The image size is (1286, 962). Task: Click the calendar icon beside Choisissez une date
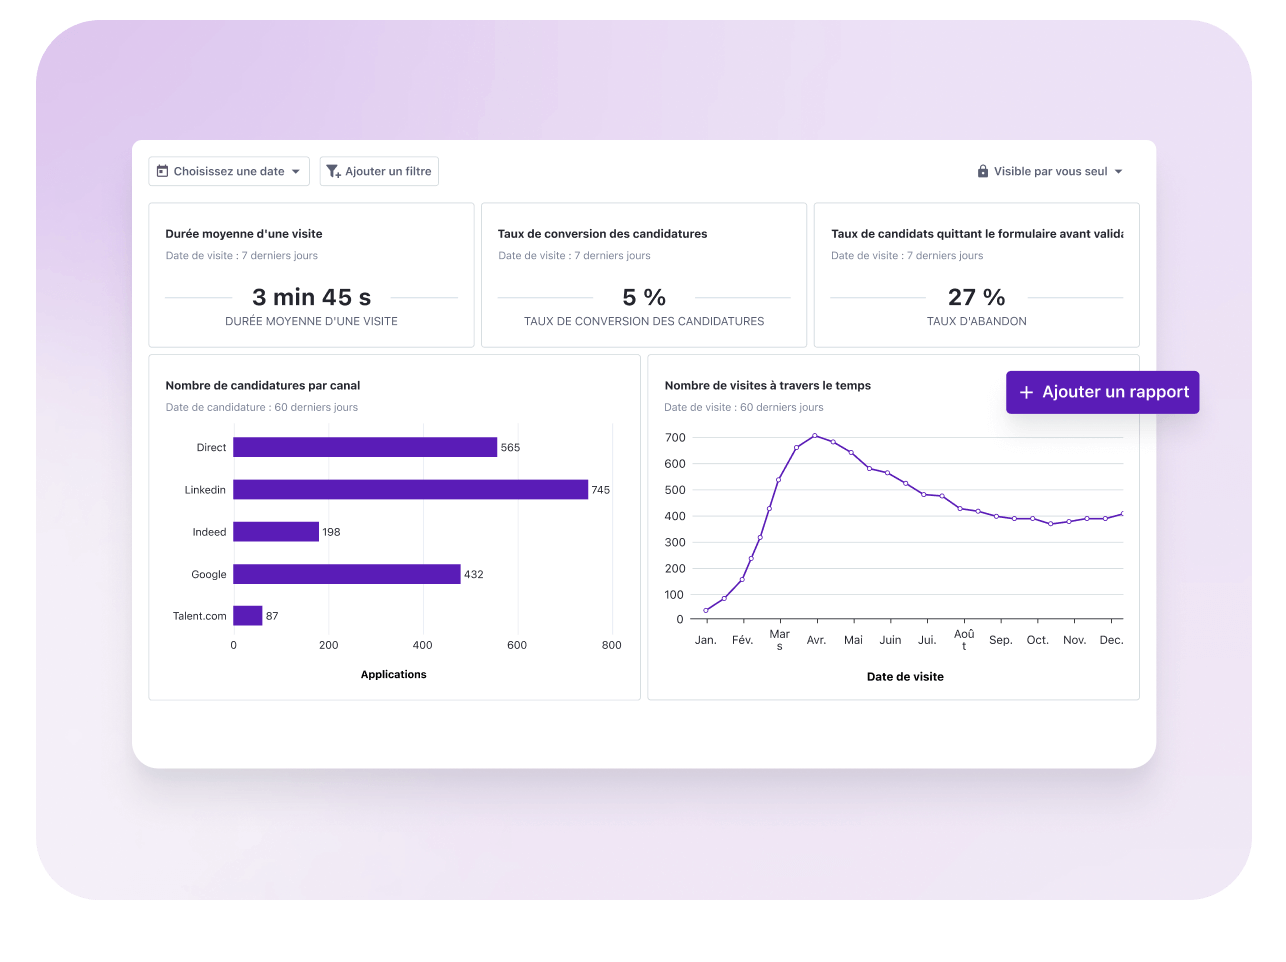[x=162, y=172]
